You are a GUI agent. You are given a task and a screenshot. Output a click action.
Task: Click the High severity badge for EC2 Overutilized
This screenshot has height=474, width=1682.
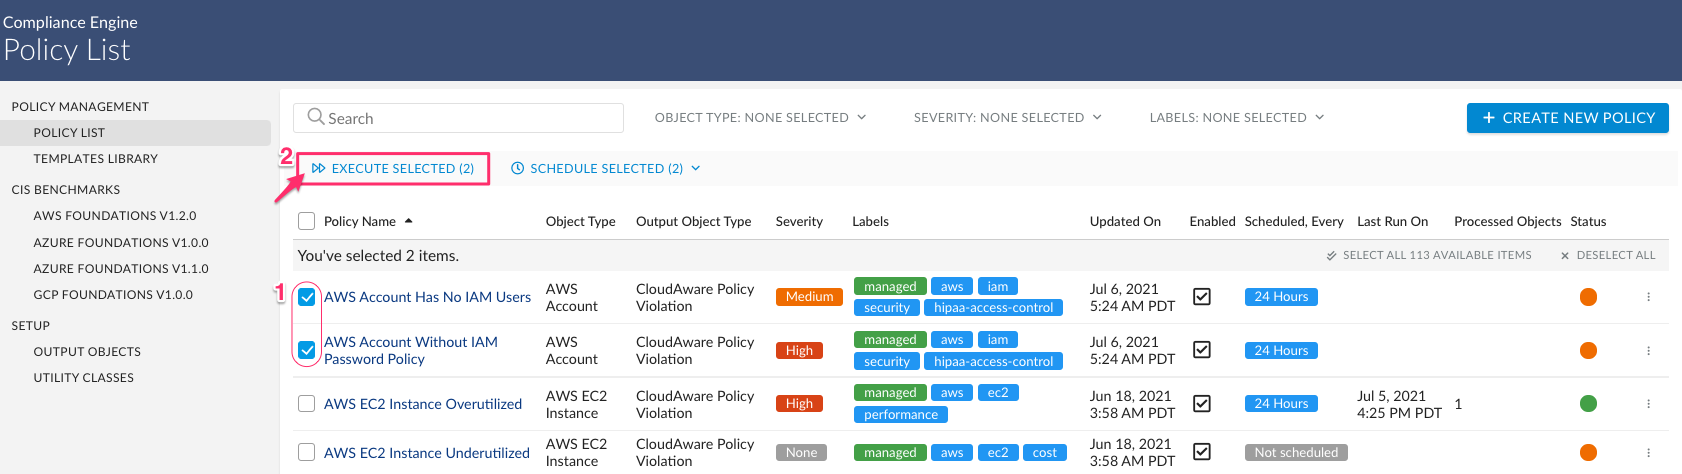[799, 404]
